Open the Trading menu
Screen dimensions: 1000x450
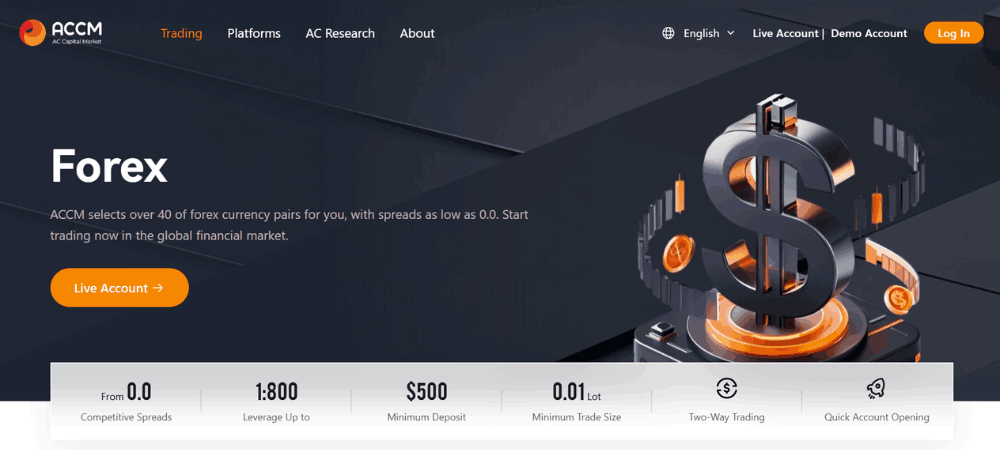181,33
